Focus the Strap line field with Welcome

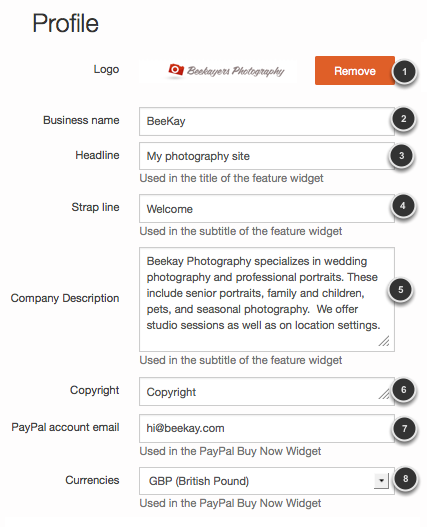[x=267, y=209]
